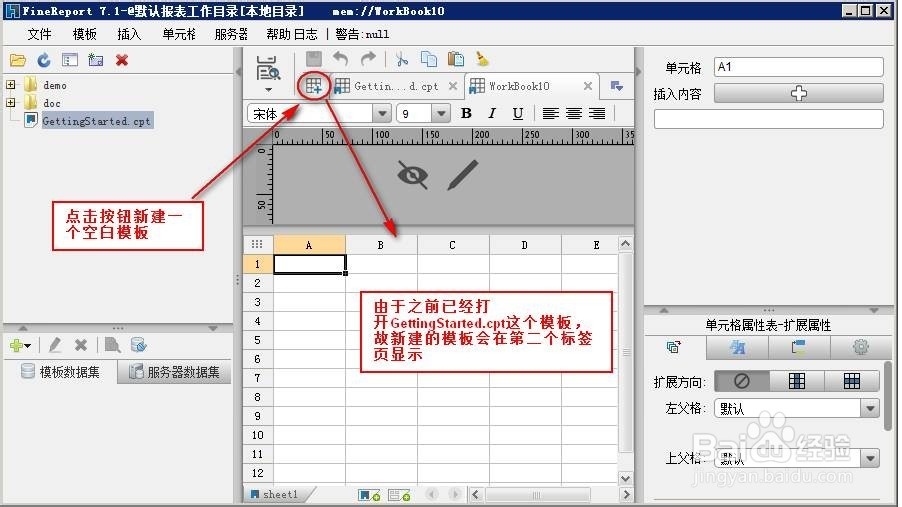The image size is (902, 507).
Task: Click the horizontal scrollbar of the sheet
Action: tap(537, 494)
